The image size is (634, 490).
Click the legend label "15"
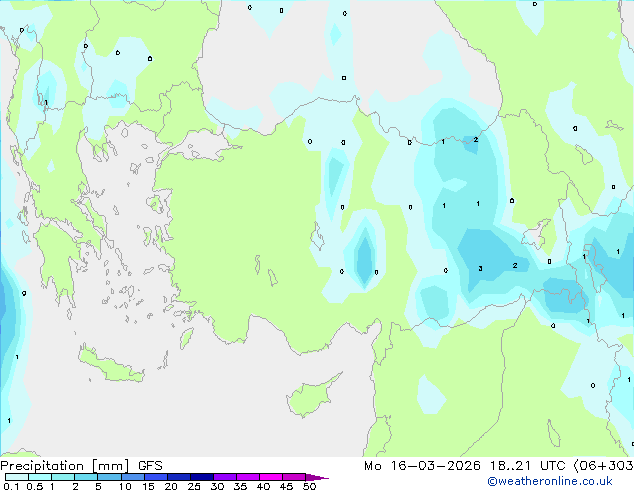(148, 486)
